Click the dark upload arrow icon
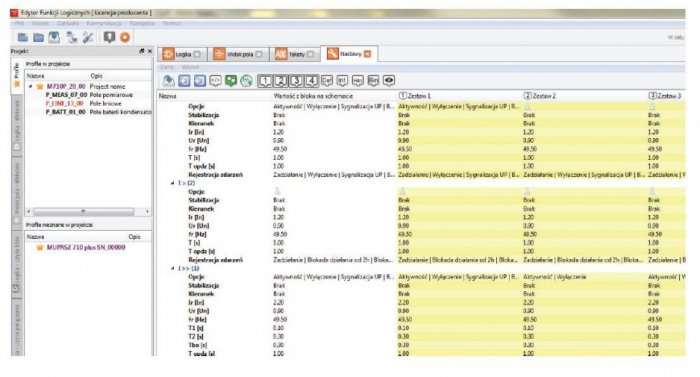Screen dimensions: 700x377 click(x=109, y=37)
